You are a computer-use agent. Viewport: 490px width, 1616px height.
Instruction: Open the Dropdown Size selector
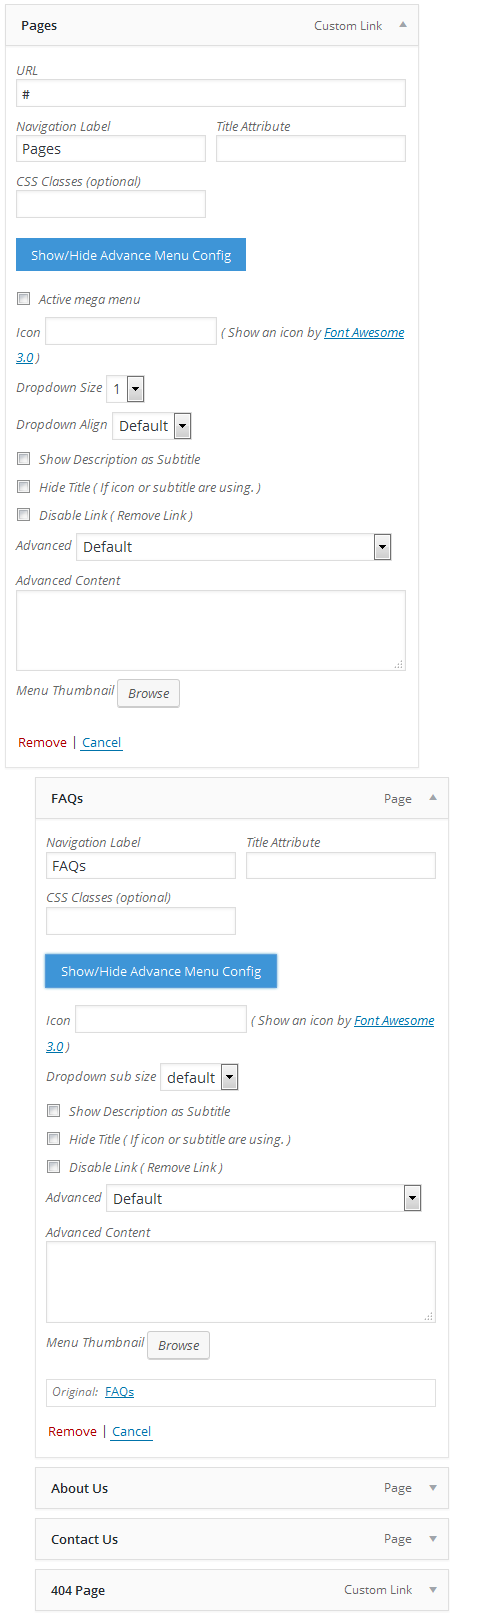[125, 389]
